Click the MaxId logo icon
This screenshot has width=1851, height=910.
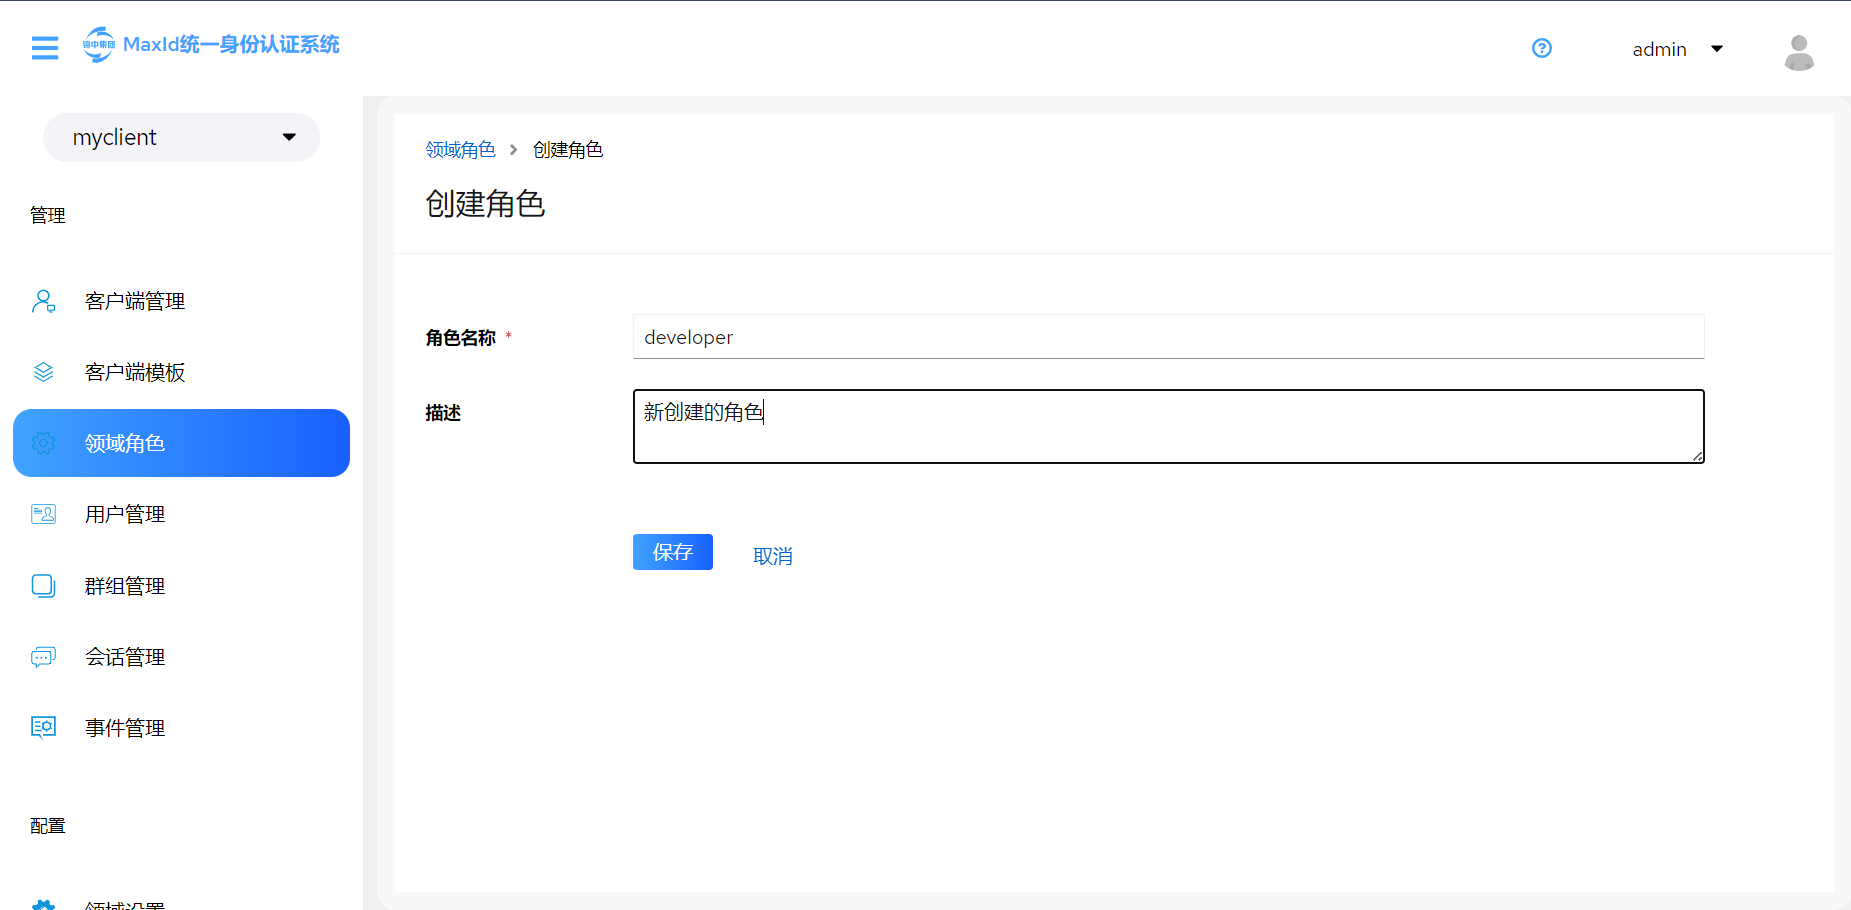98,44
